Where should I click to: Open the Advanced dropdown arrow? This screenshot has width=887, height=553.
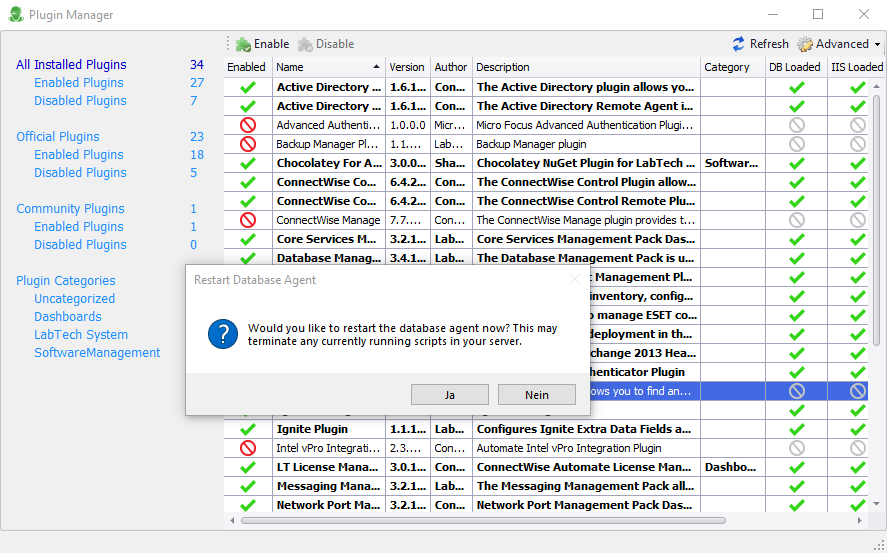877,44
